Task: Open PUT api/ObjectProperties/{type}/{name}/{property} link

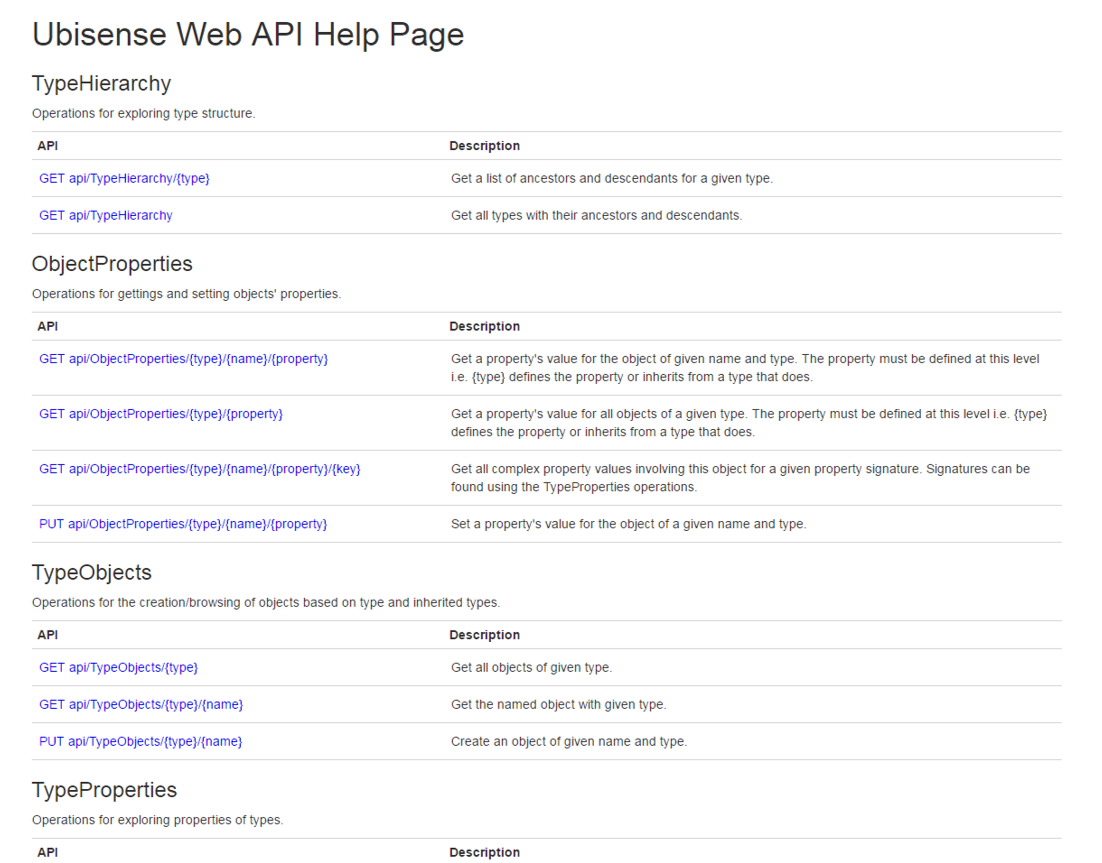Action: pyautogui.click(x=182, y=523)
